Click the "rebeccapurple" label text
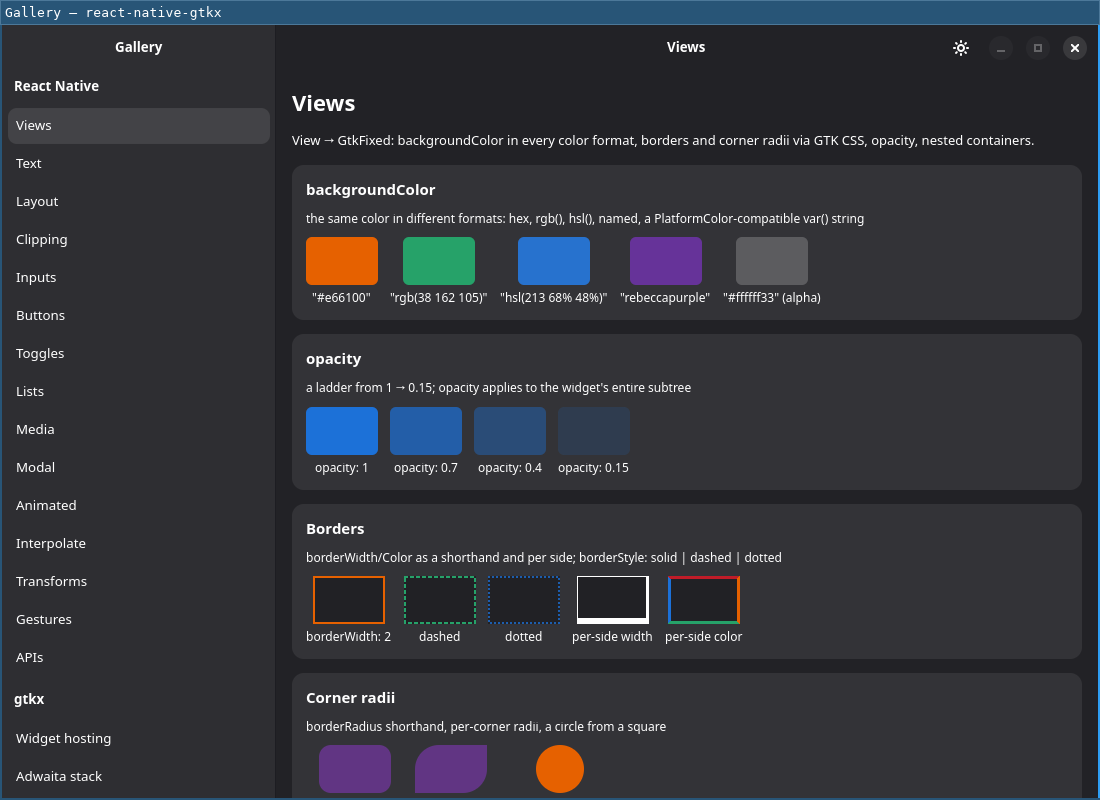The width and height of the screenshot is (1100, 800). click(x=665, y=298)
